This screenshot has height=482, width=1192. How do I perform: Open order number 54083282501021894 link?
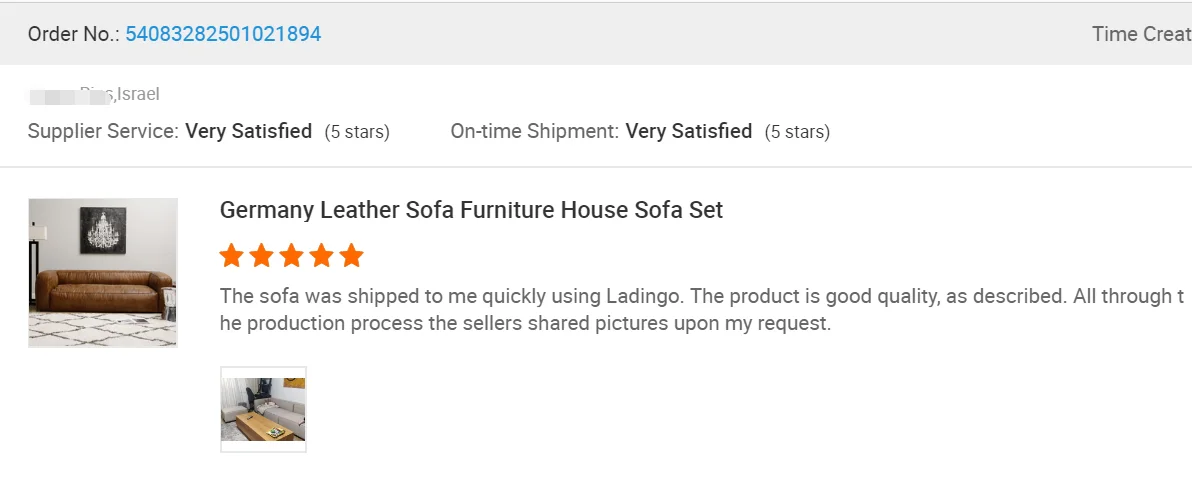223,34
